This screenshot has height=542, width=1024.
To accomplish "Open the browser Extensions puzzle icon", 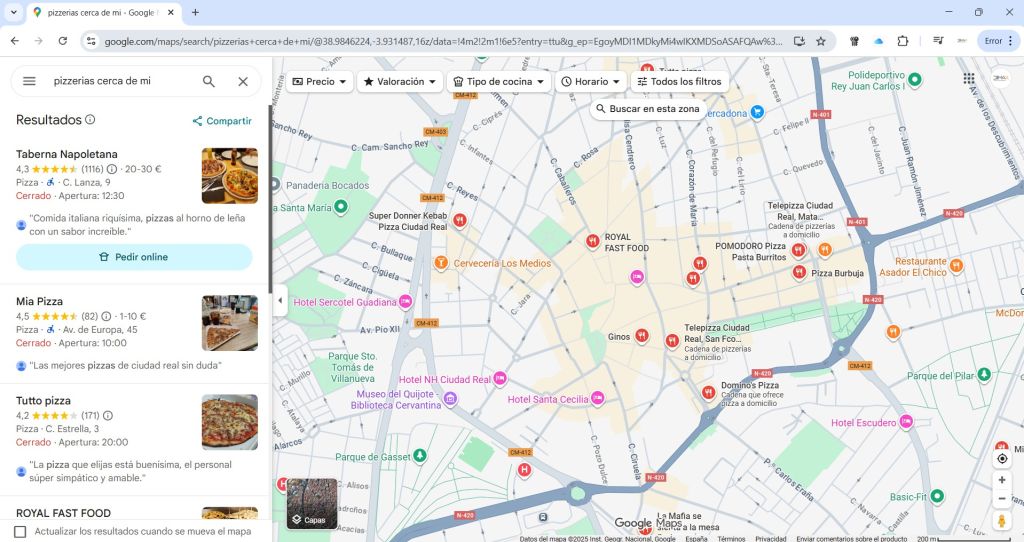I will 903,41.
